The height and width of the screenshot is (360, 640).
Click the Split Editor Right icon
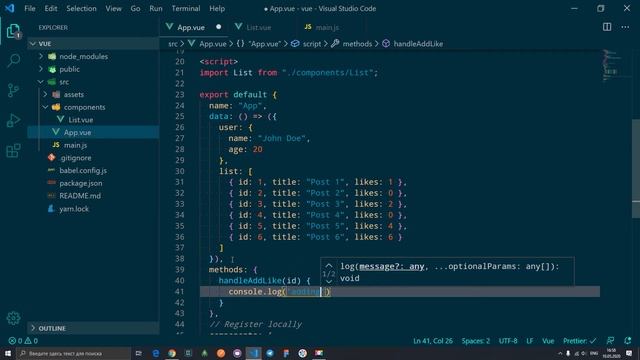[x=607, y=27]
